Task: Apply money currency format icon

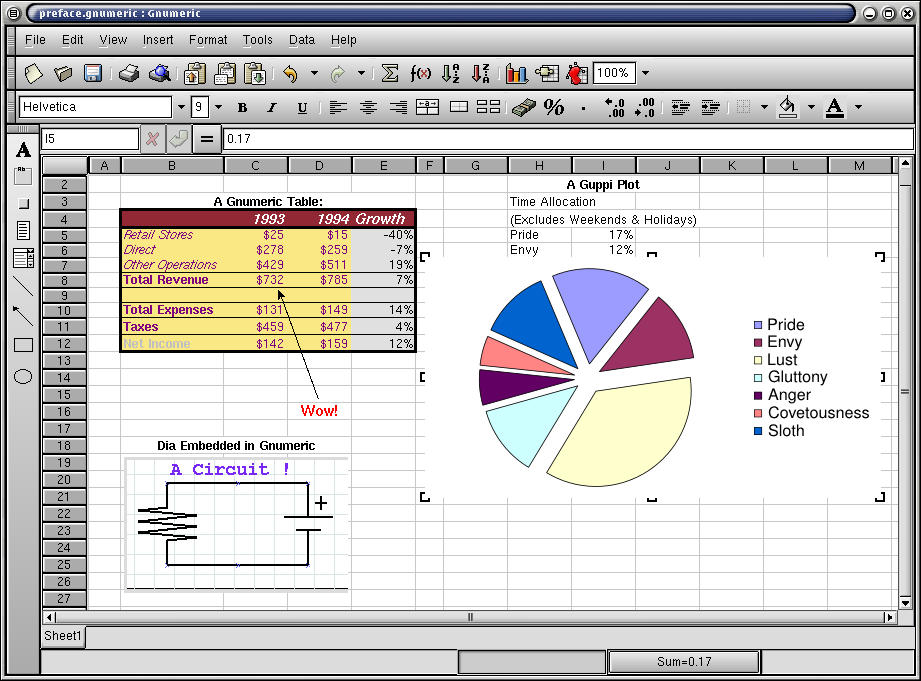Action: click(x=522, y=107)
